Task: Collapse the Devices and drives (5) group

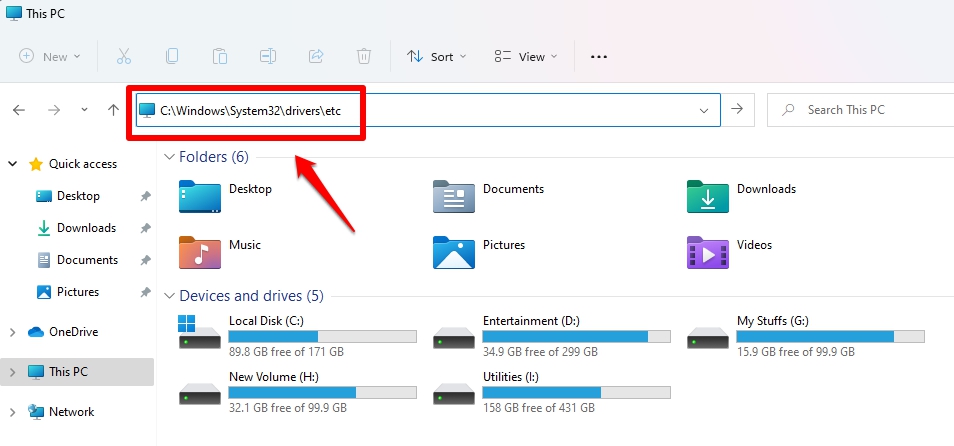Action: tap(170, 296)
